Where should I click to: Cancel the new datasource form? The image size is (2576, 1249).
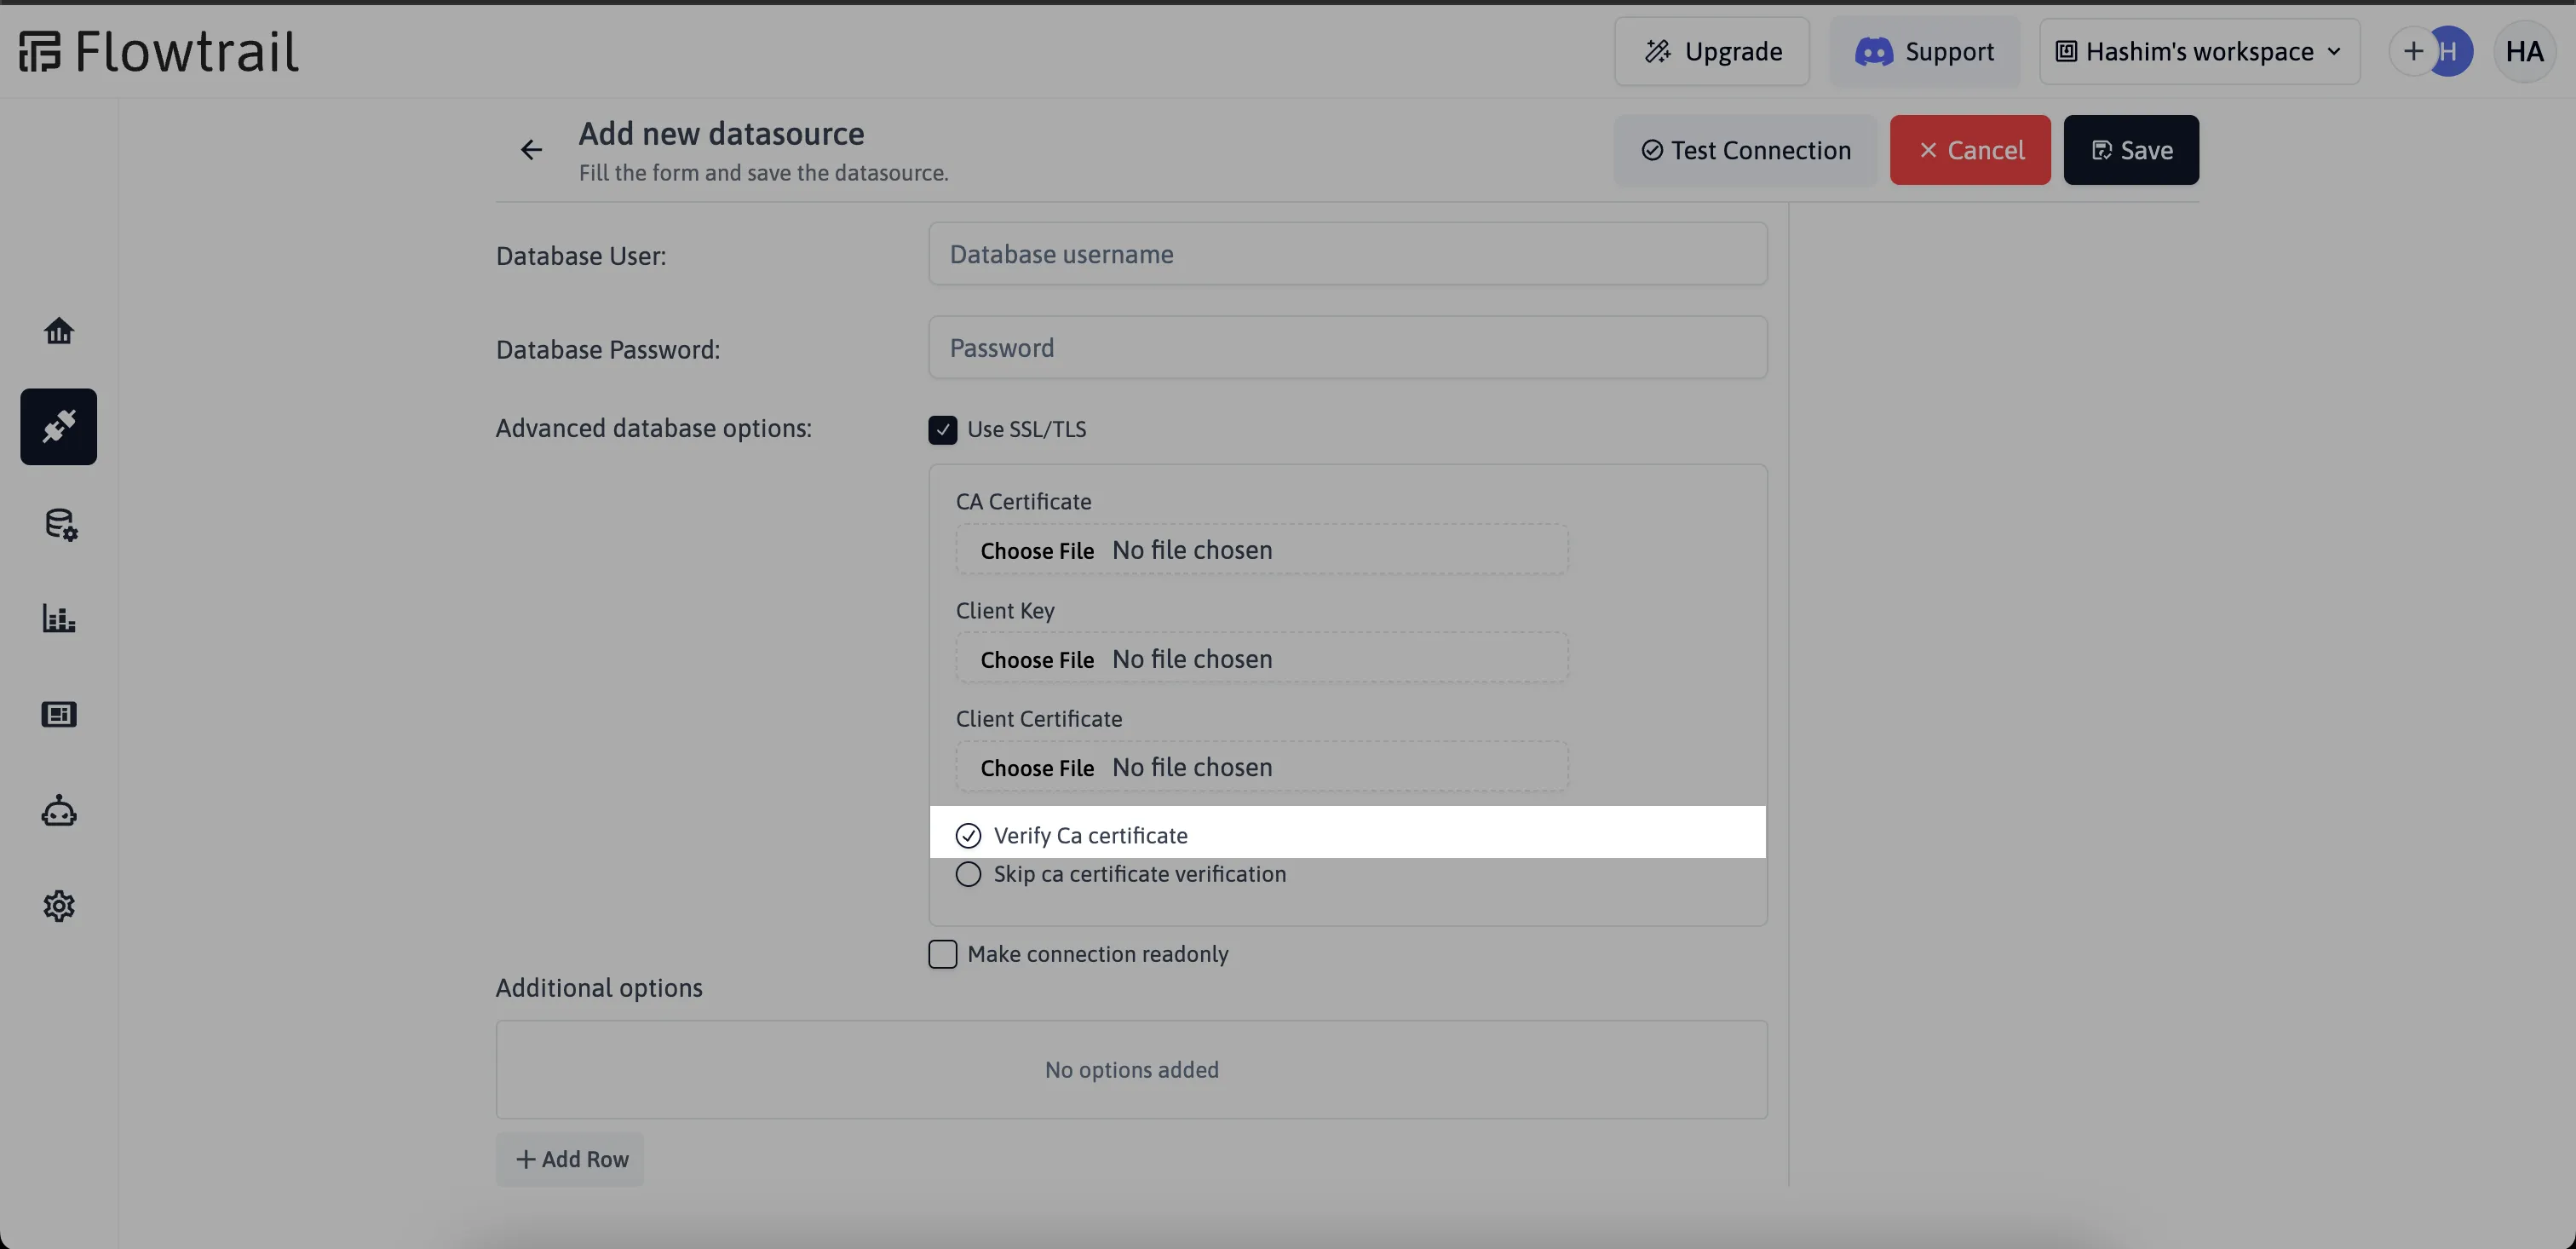pyautogui.click(x=1970, y=150)
